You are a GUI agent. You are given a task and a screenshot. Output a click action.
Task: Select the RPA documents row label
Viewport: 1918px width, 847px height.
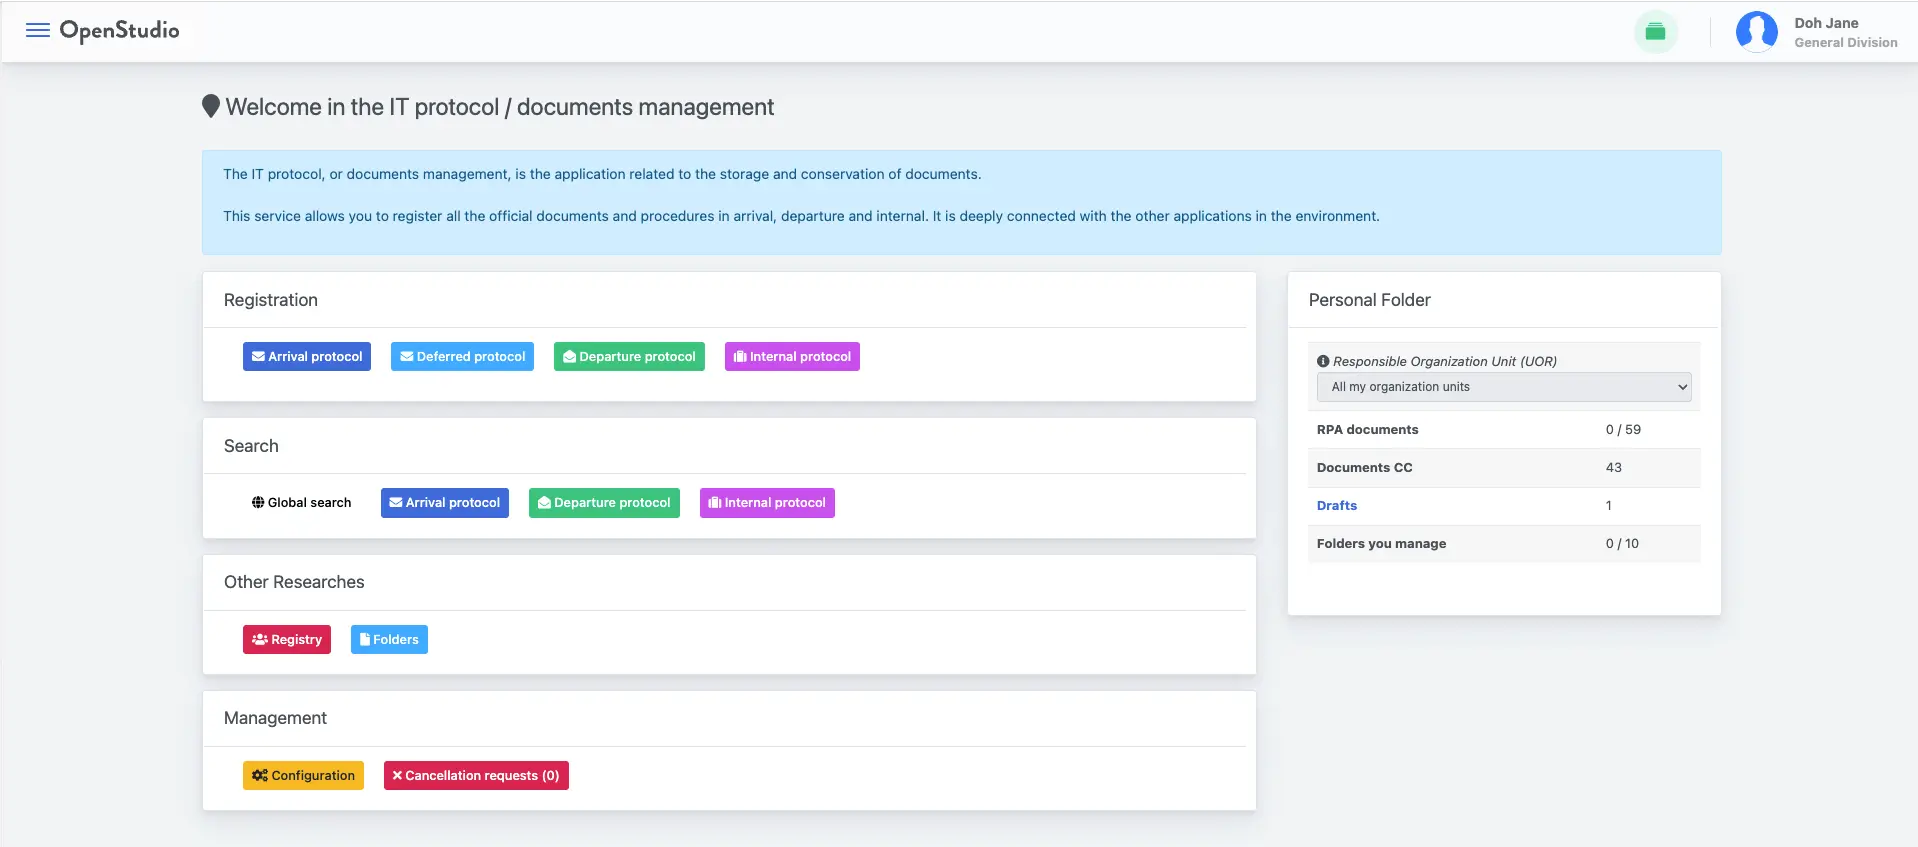tap(1367, 430)
